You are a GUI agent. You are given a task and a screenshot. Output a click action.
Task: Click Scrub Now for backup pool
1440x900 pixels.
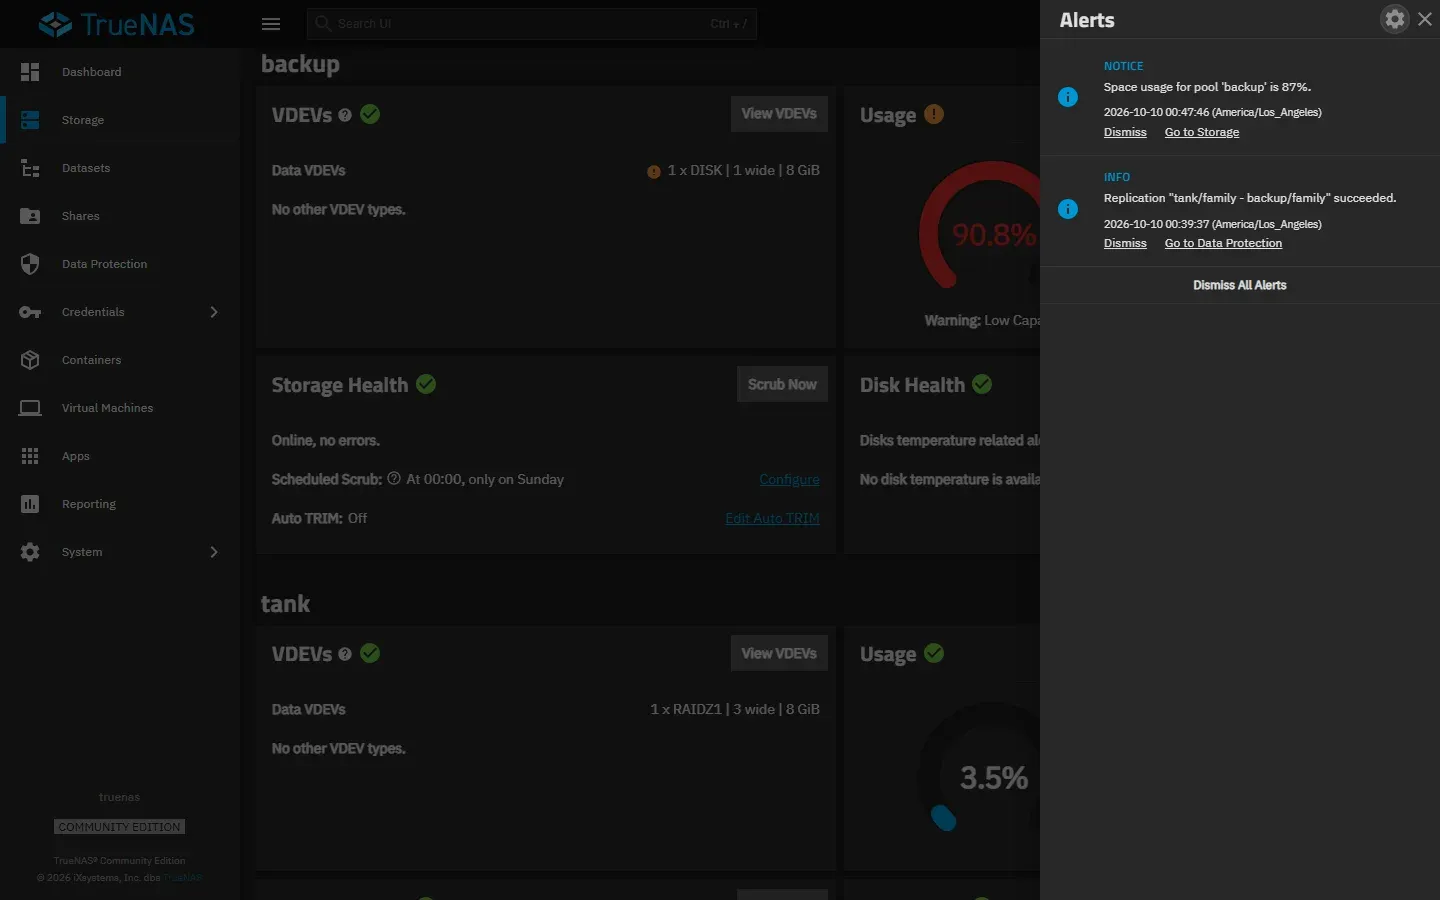click(x=782, y=385)
